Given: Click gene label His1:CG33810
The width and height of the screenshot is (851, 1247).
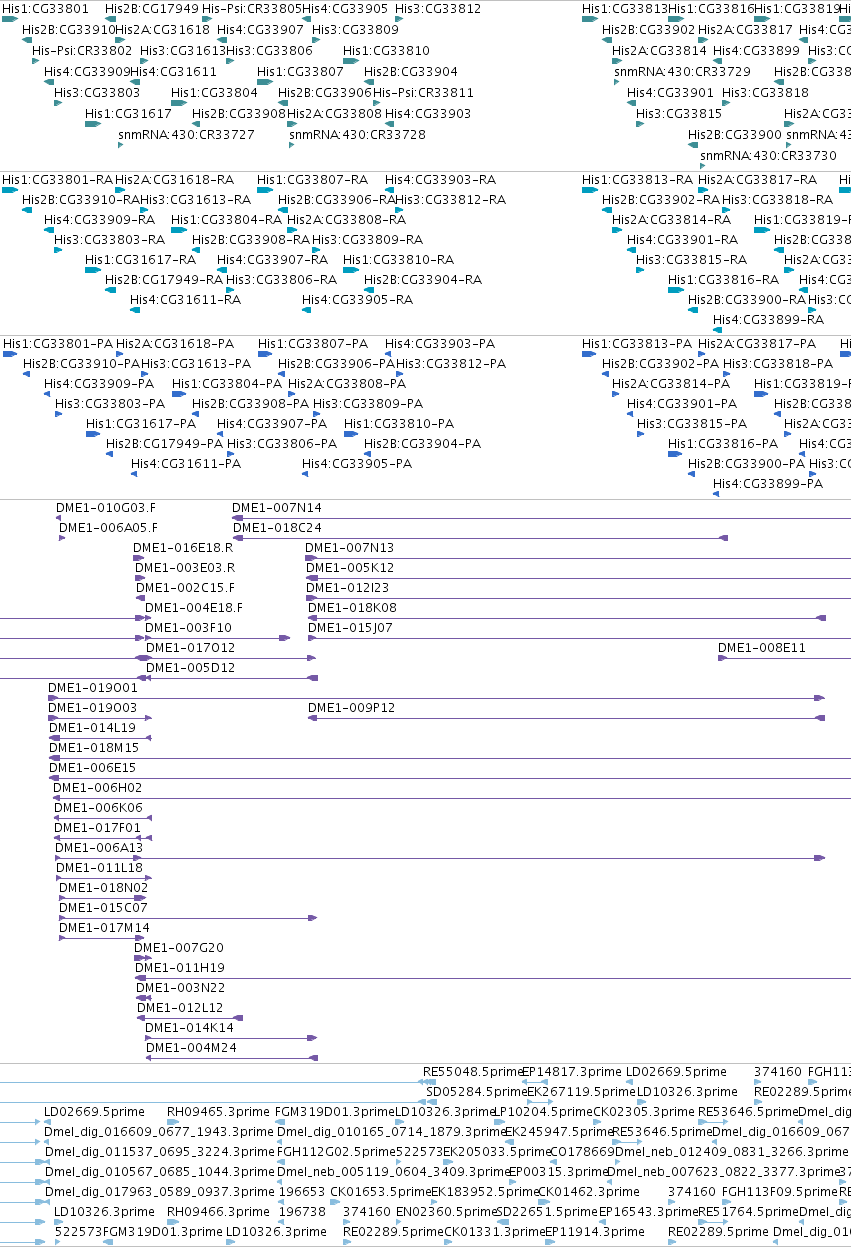Looking at the screenshot, I should click(386, 50).
